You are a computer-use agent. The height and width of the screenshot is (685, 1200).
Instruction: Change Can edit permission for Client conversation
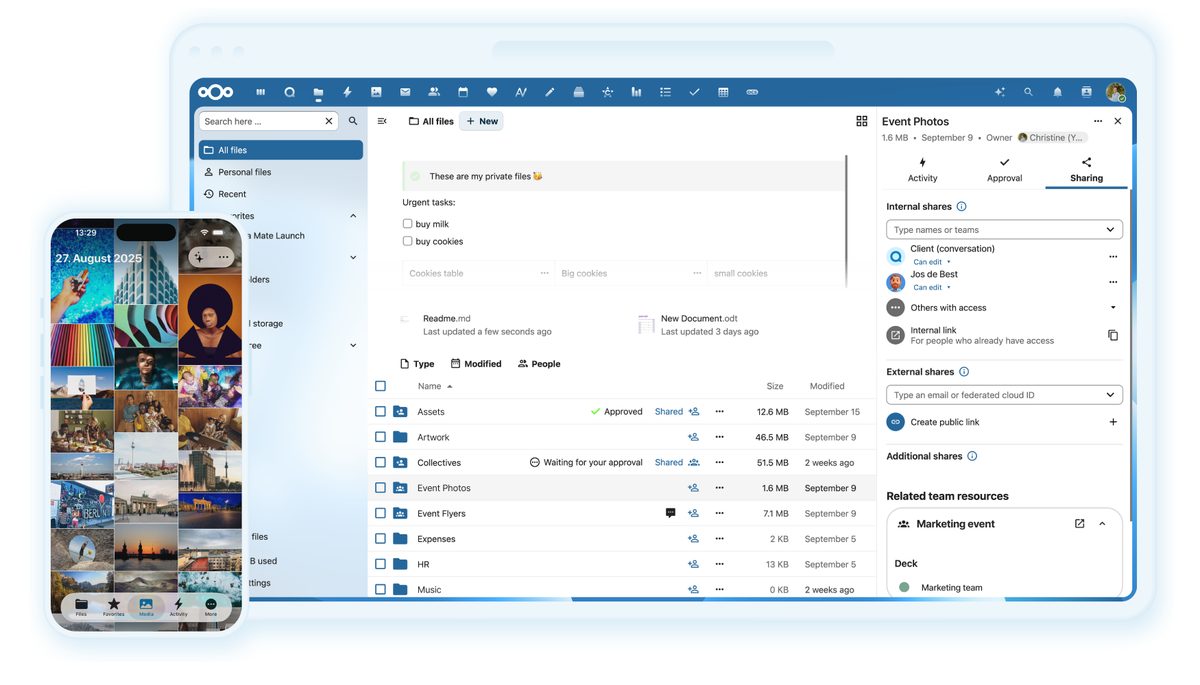pos(930,262)
